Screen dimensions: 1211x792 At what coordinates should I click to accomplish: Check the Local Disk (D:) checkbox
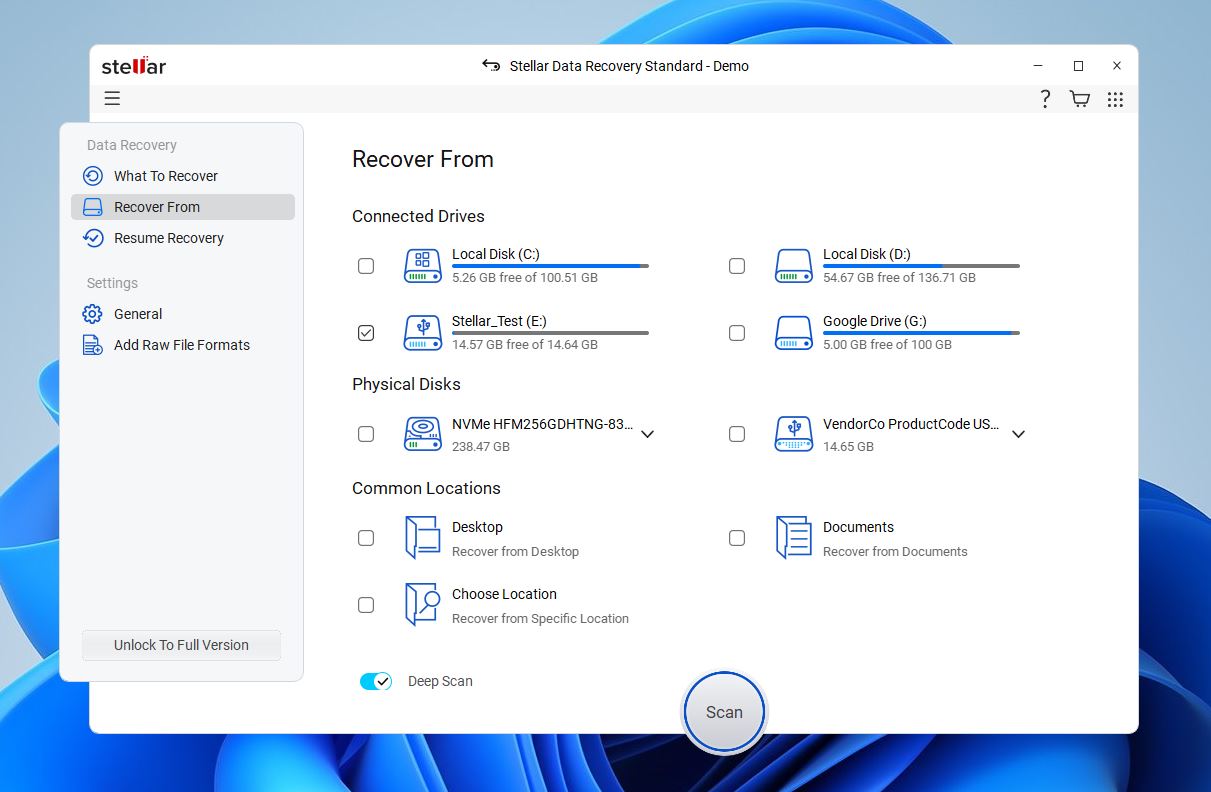[737, 266]
